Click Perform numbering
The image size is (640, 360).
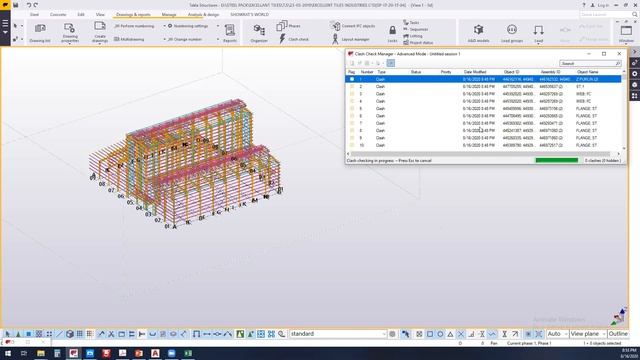click(x=134, y=26)
